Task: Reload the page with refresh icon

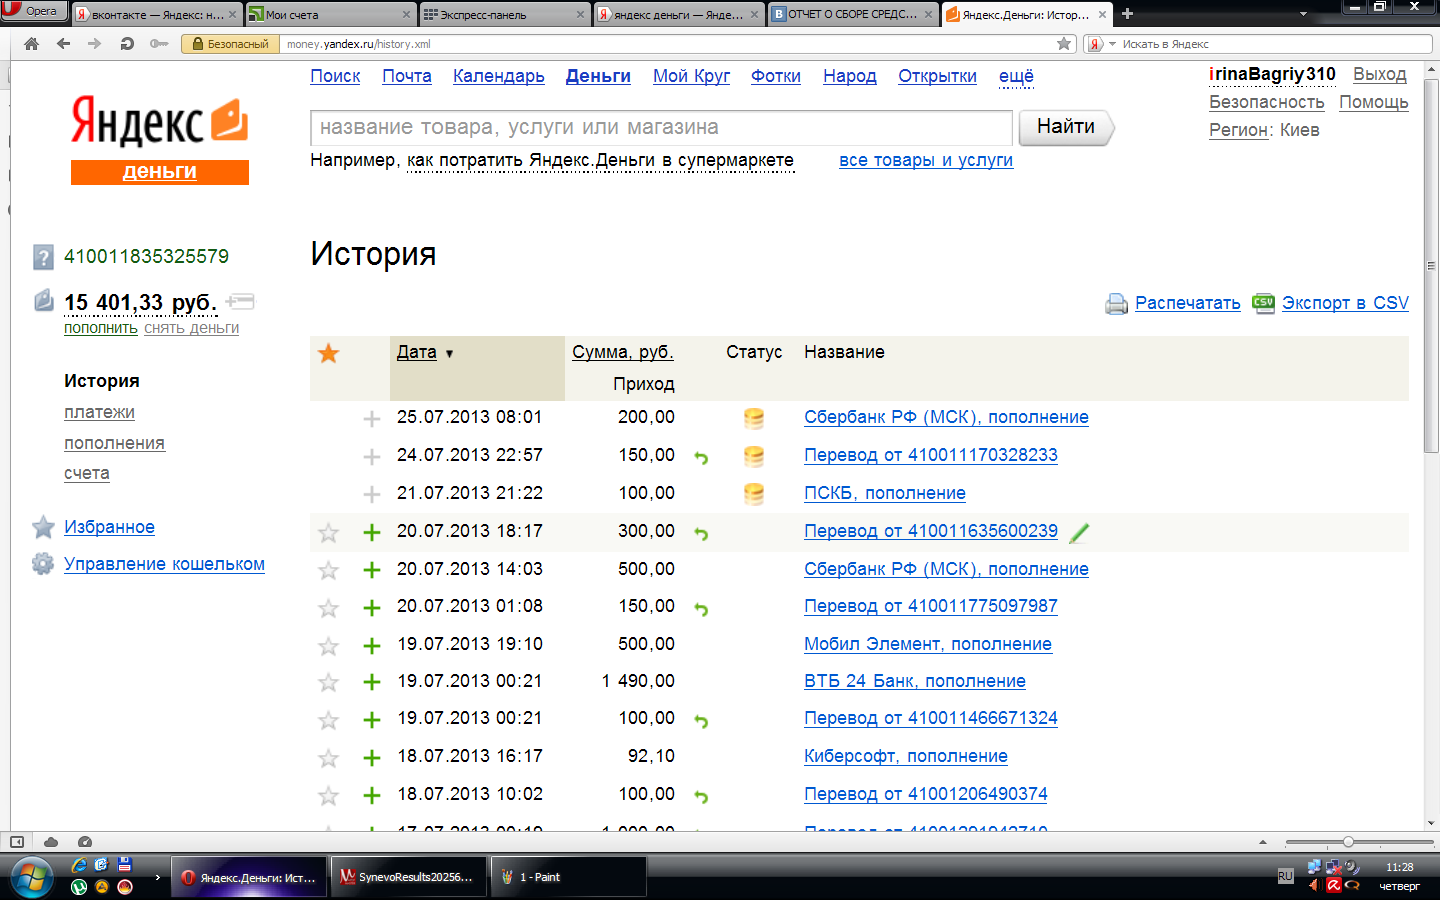Action: pyautogui.click(x=127, y=44)
